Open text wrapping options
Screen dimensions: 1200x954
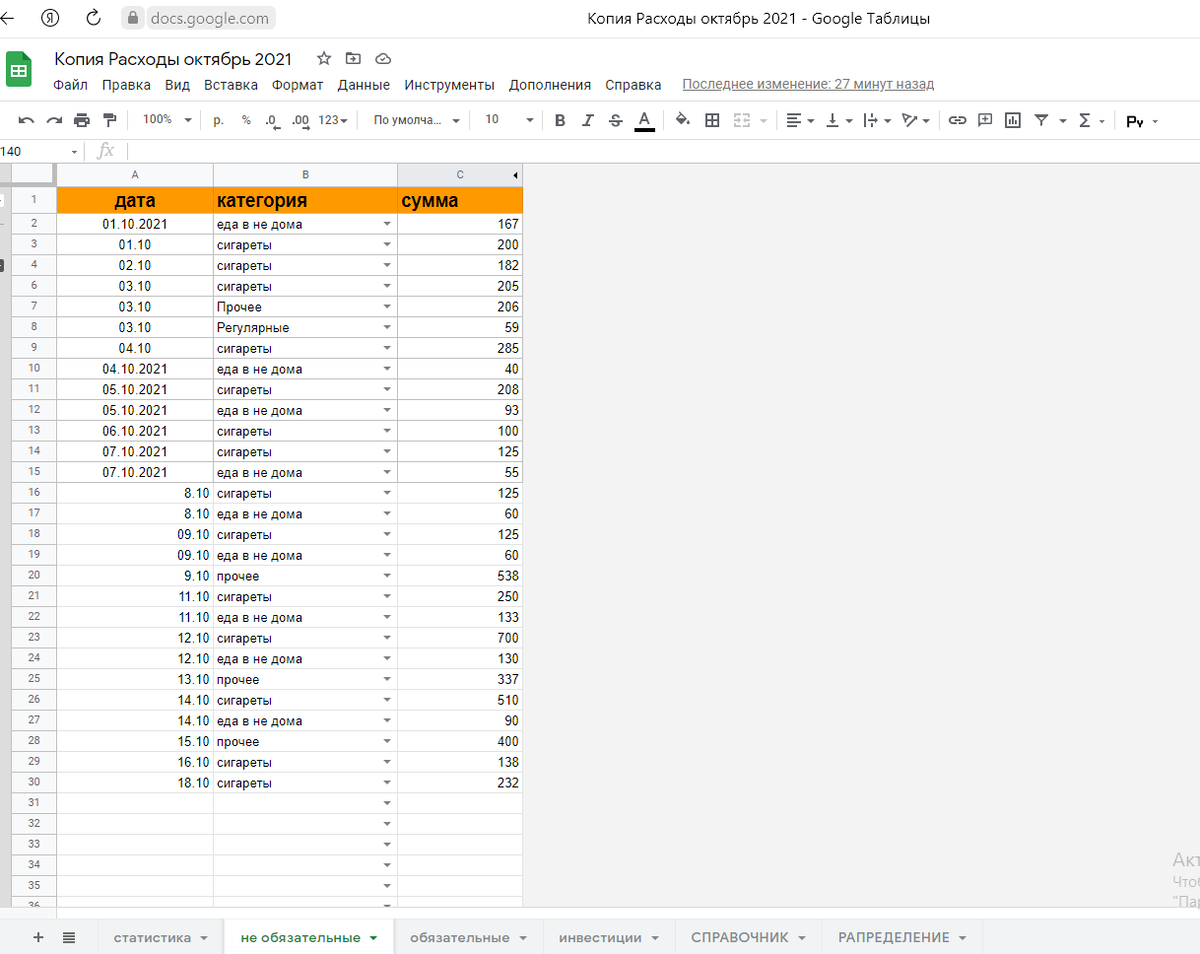pyautogui.click(x=876, y=120)
